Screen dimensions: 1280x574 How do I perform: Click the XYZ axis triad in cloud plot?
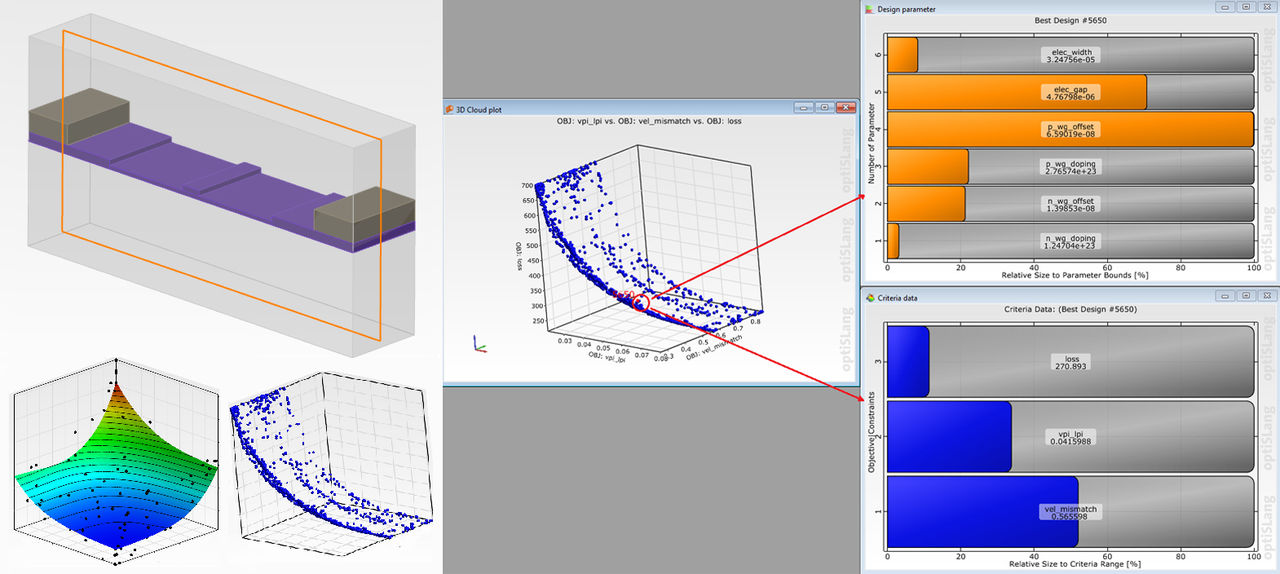[x=480, y=345]
